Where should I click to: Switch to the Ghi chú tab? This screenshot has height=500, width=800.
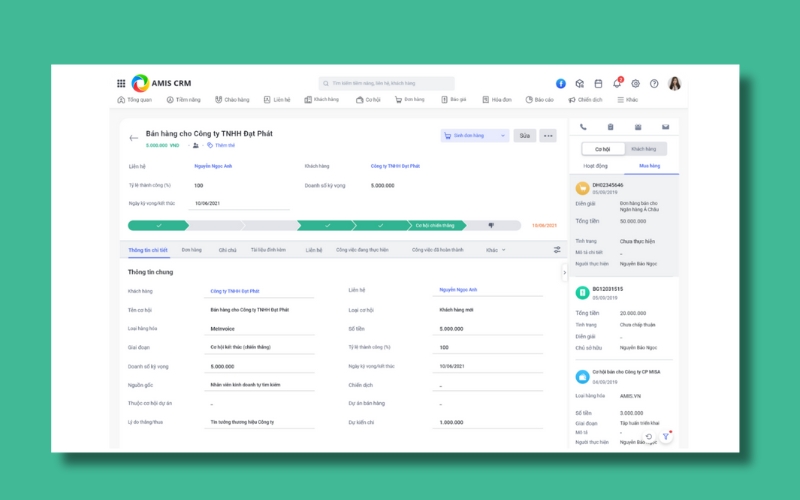(x=227, y=250)
